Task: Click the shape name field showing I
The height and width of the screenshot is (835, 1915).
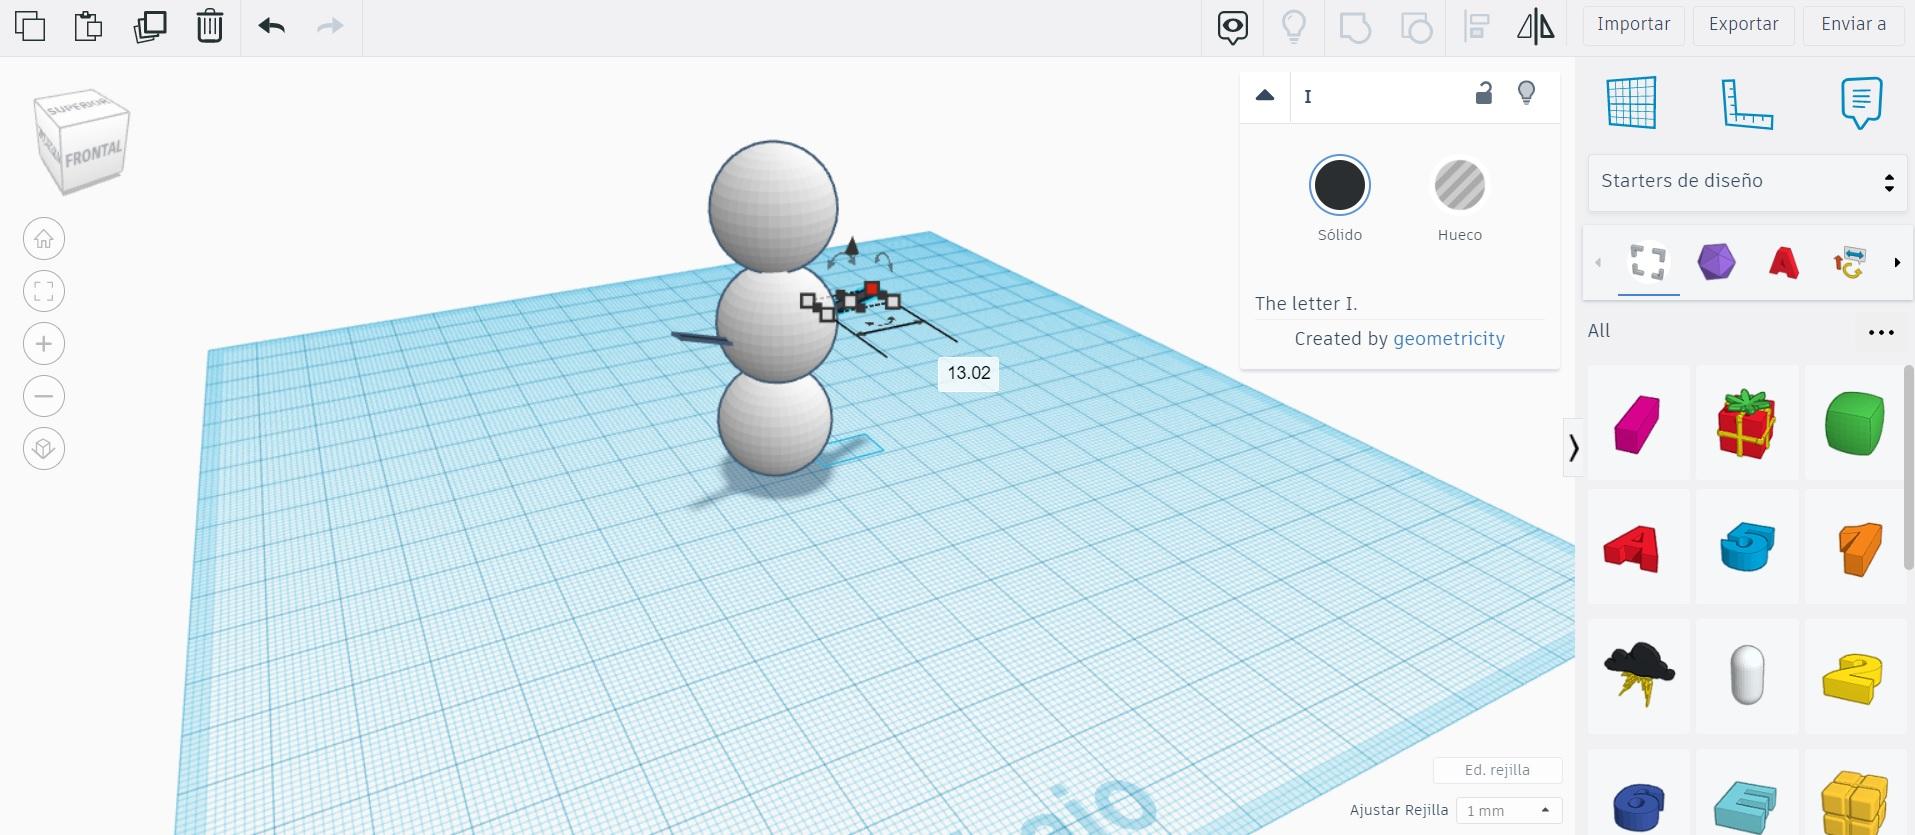Action: pyautogui.click(x=1378, y=97)
